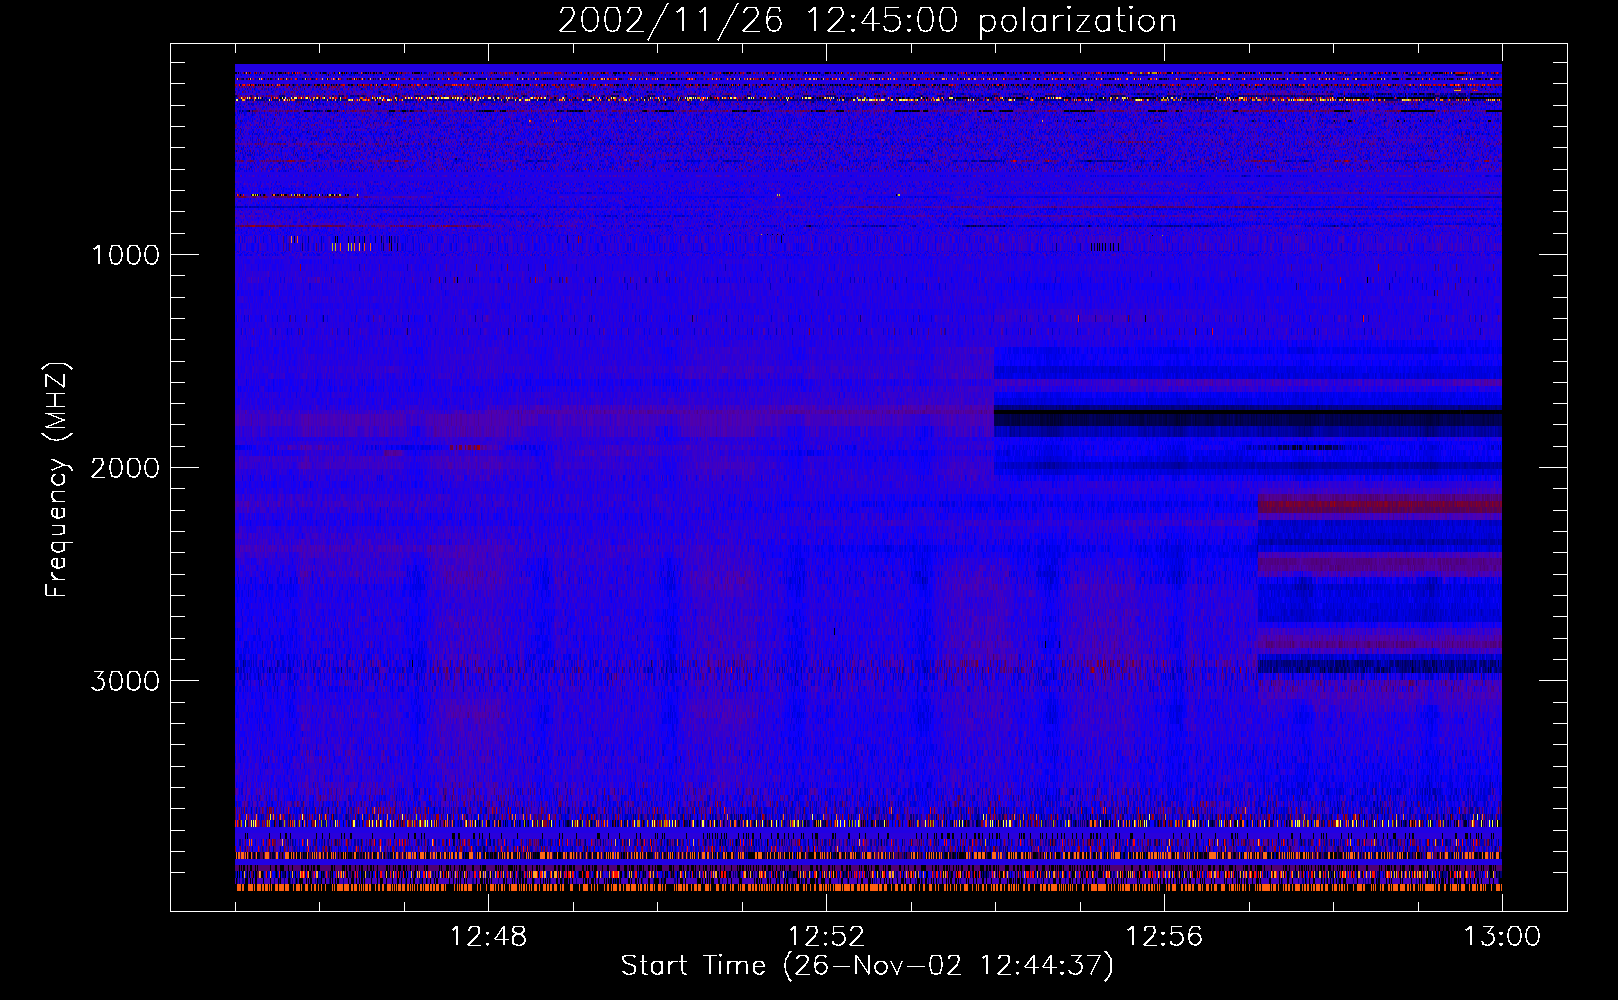Click the 13:00 time axis label

pyautogui.click(x=1502, y=937)
